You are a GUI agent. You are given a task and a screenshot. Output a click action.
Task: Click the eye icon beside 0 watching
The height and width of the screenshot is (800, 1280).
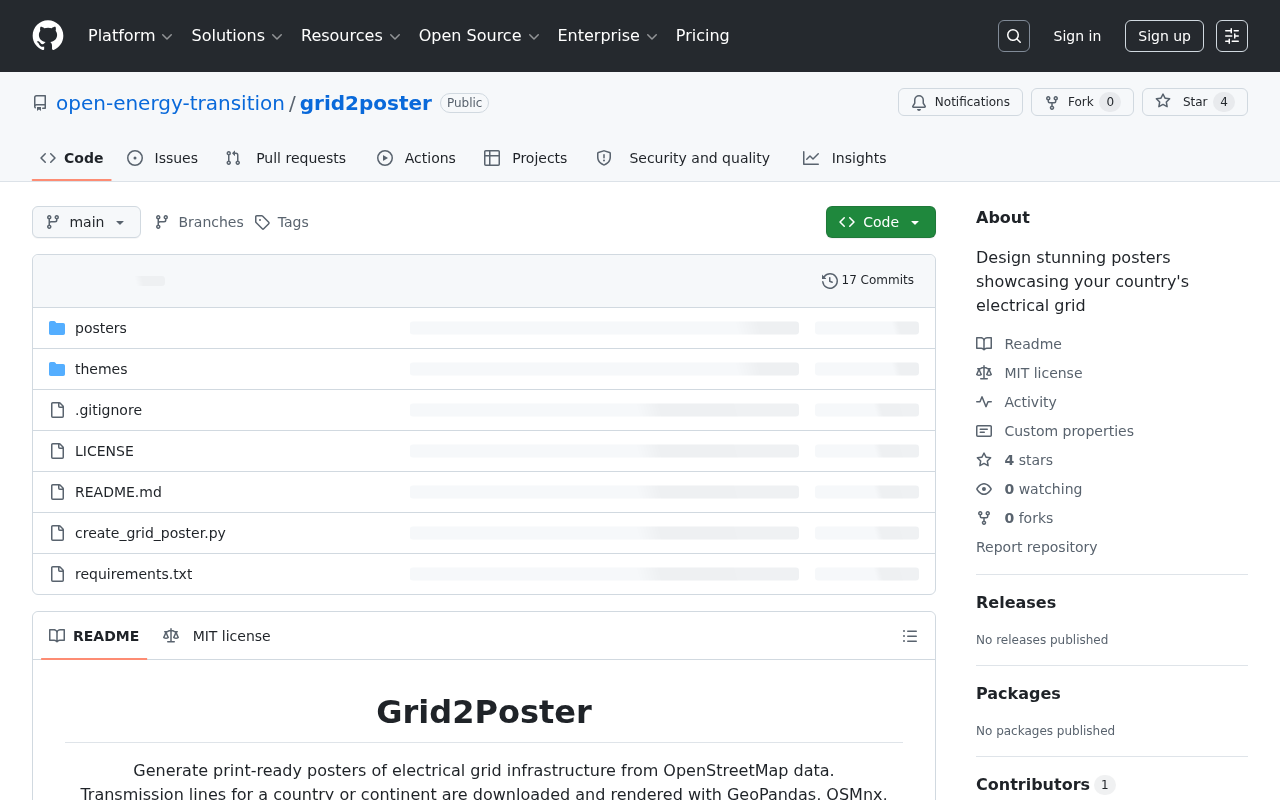[984, 489]
